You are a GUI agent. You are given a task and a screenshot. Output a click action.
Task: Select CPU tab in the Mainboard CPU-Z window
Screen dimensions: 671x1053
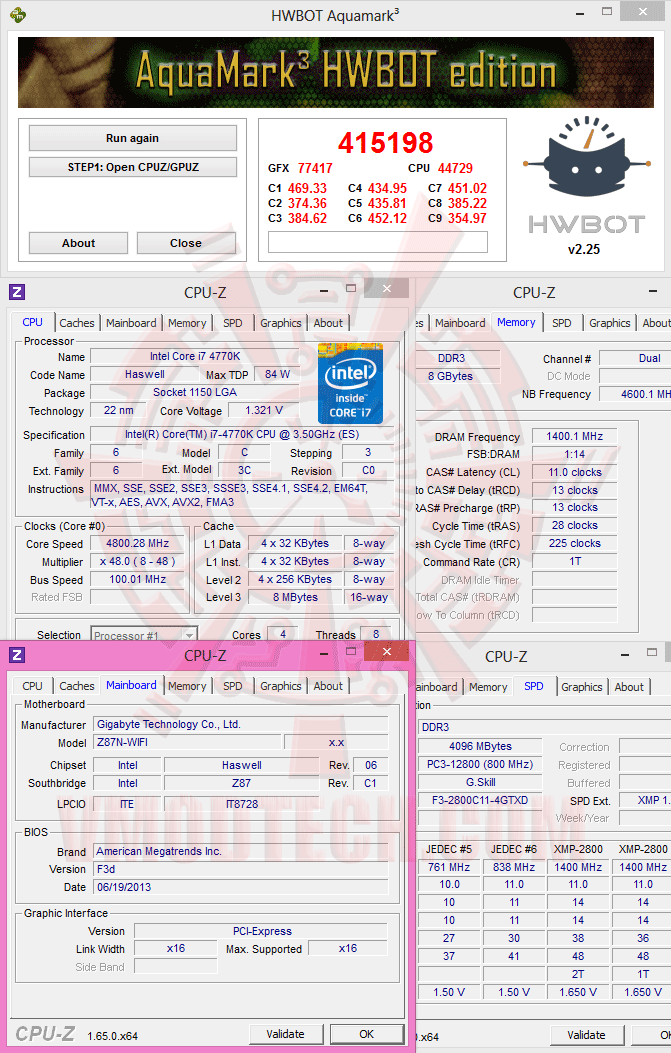coord(32,686)
